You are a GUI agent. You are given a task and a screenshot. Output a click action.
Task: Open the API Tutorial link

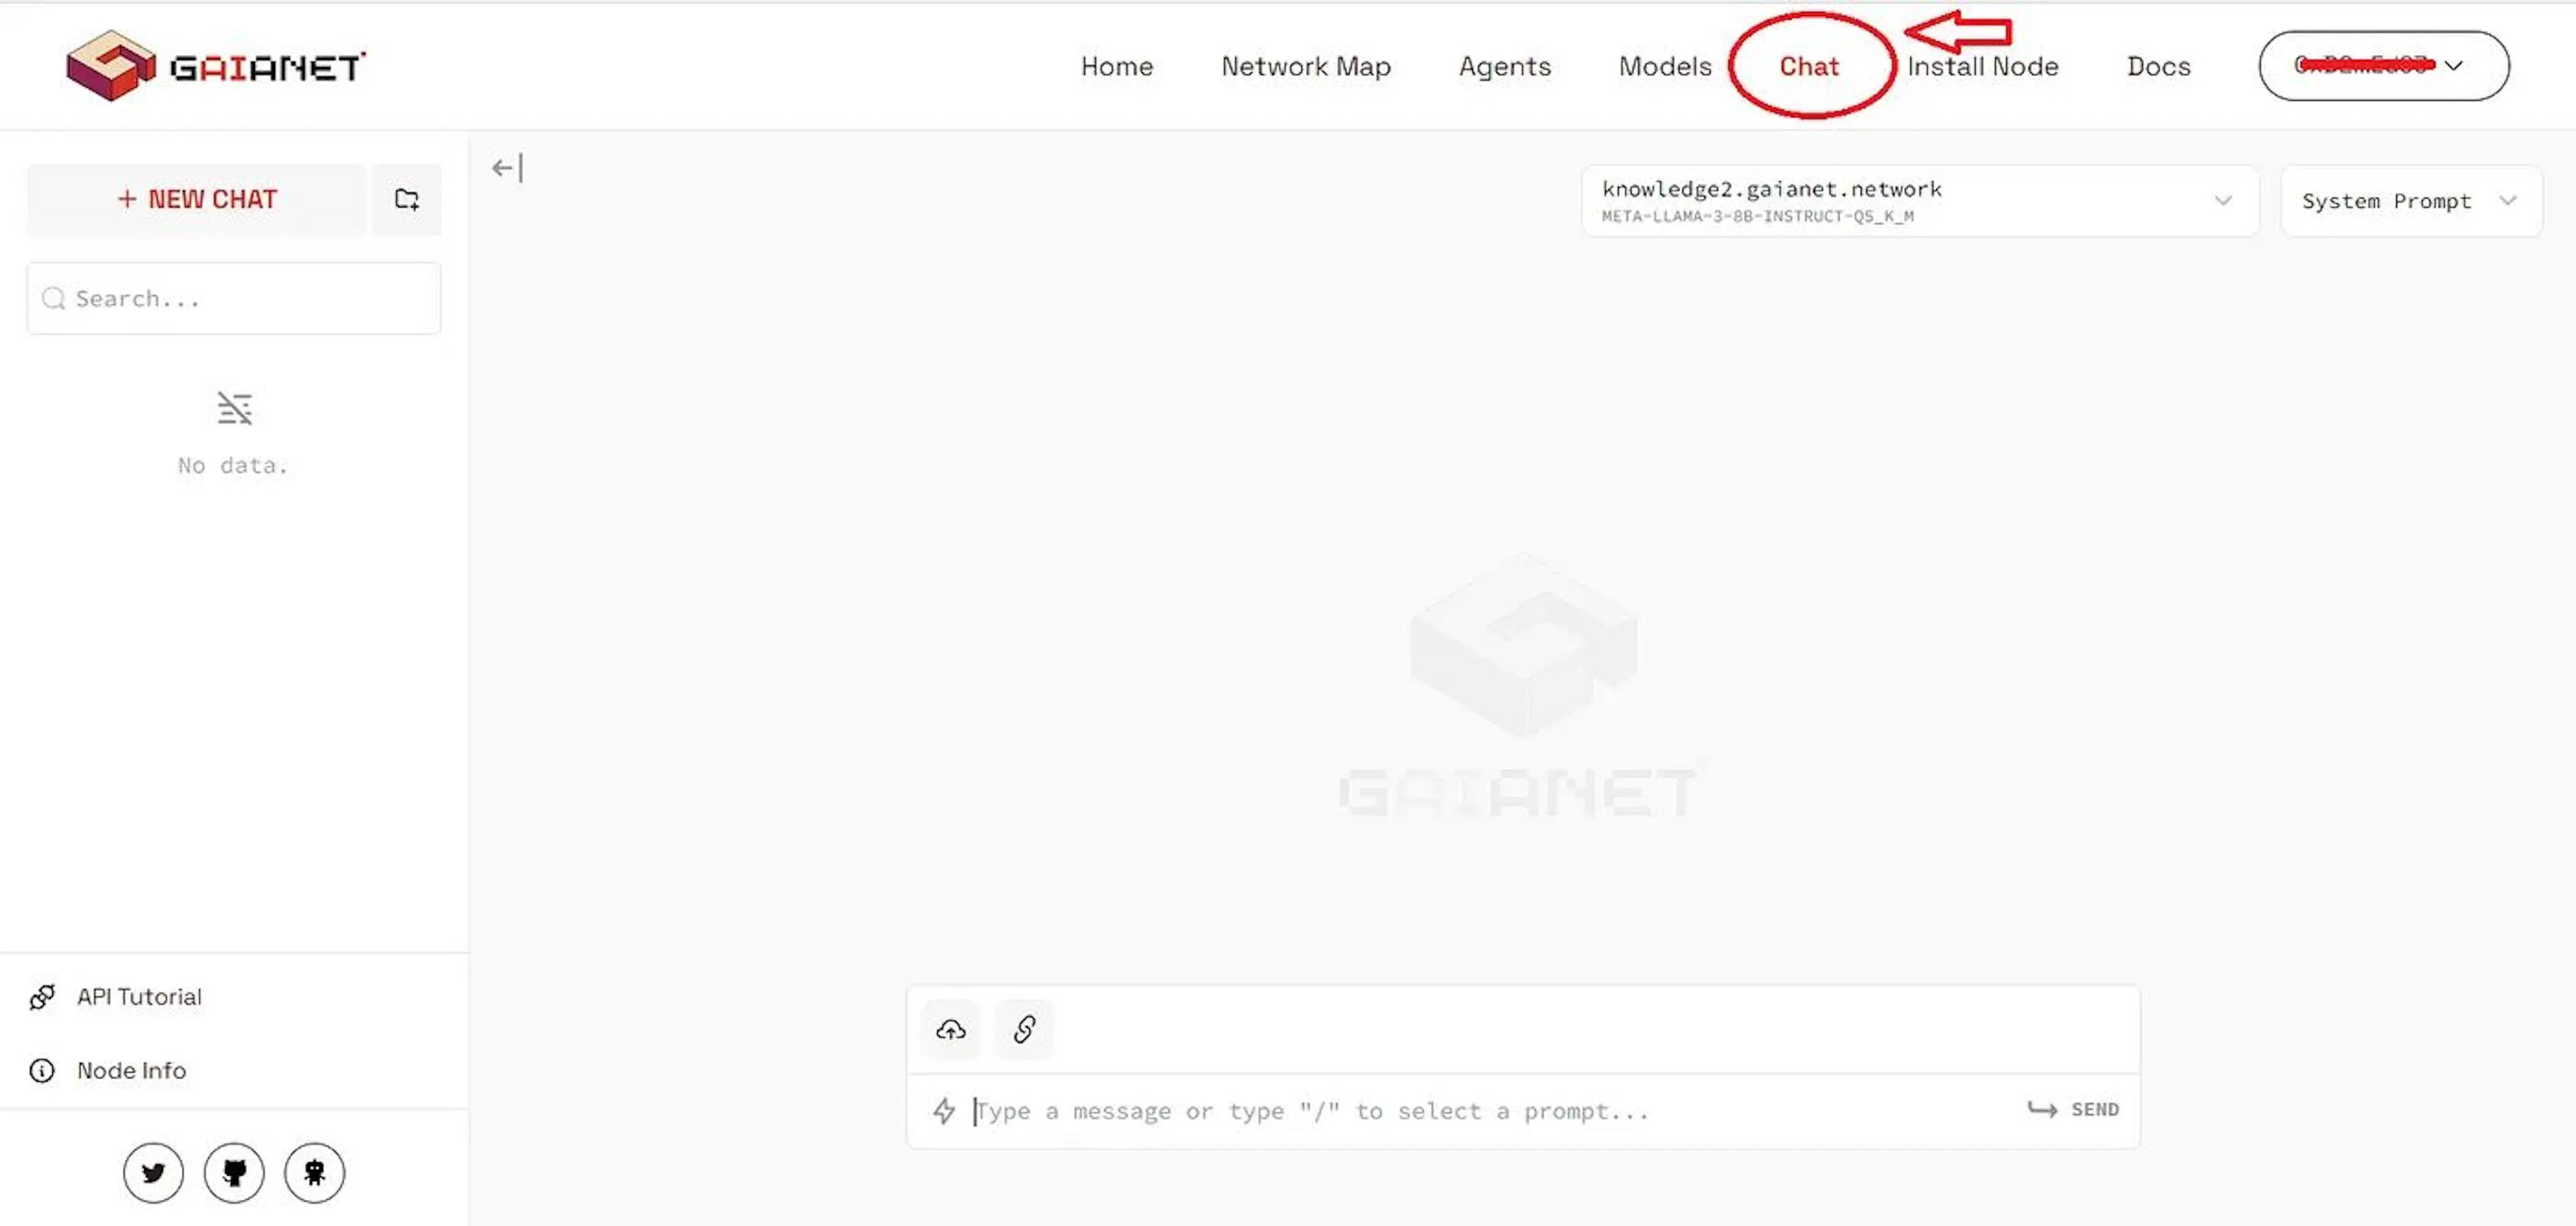[139, 996]
